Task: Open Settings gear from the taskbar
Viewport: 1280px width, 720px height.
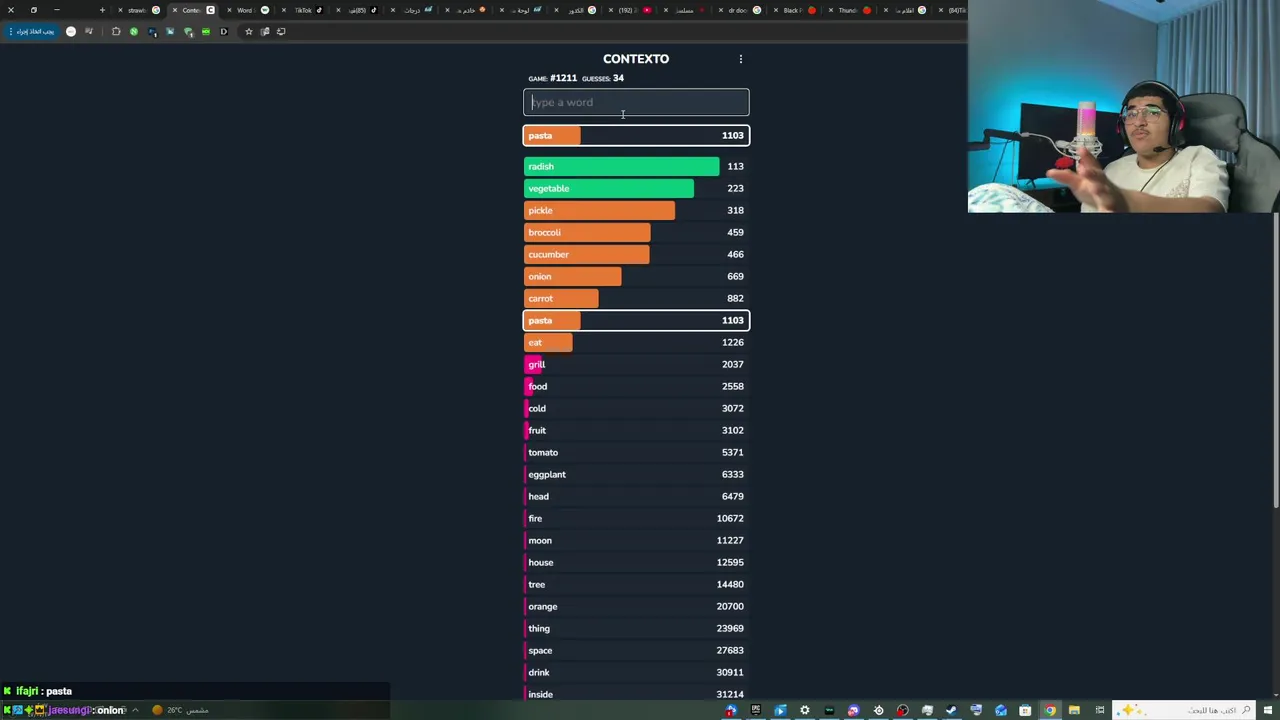Action: click(805, 710)
